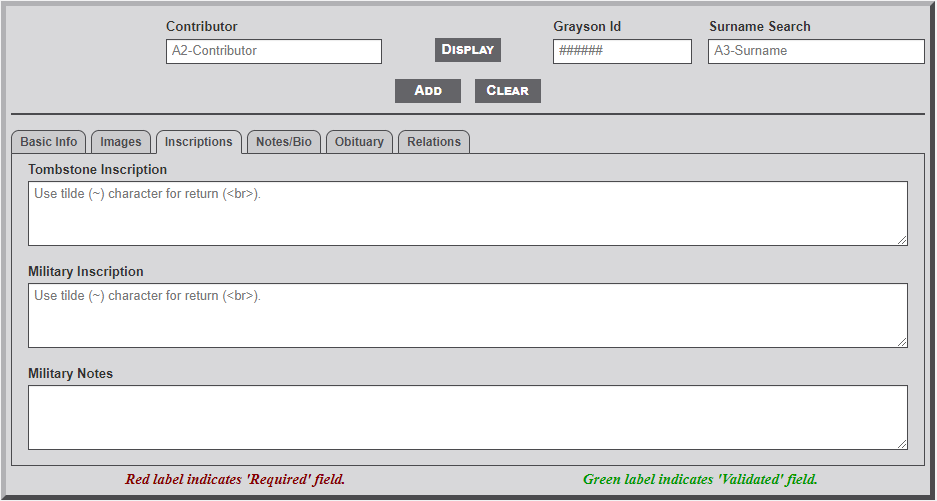
Task: Switch to the Relations tab
Action: click(x=434, y=142)
